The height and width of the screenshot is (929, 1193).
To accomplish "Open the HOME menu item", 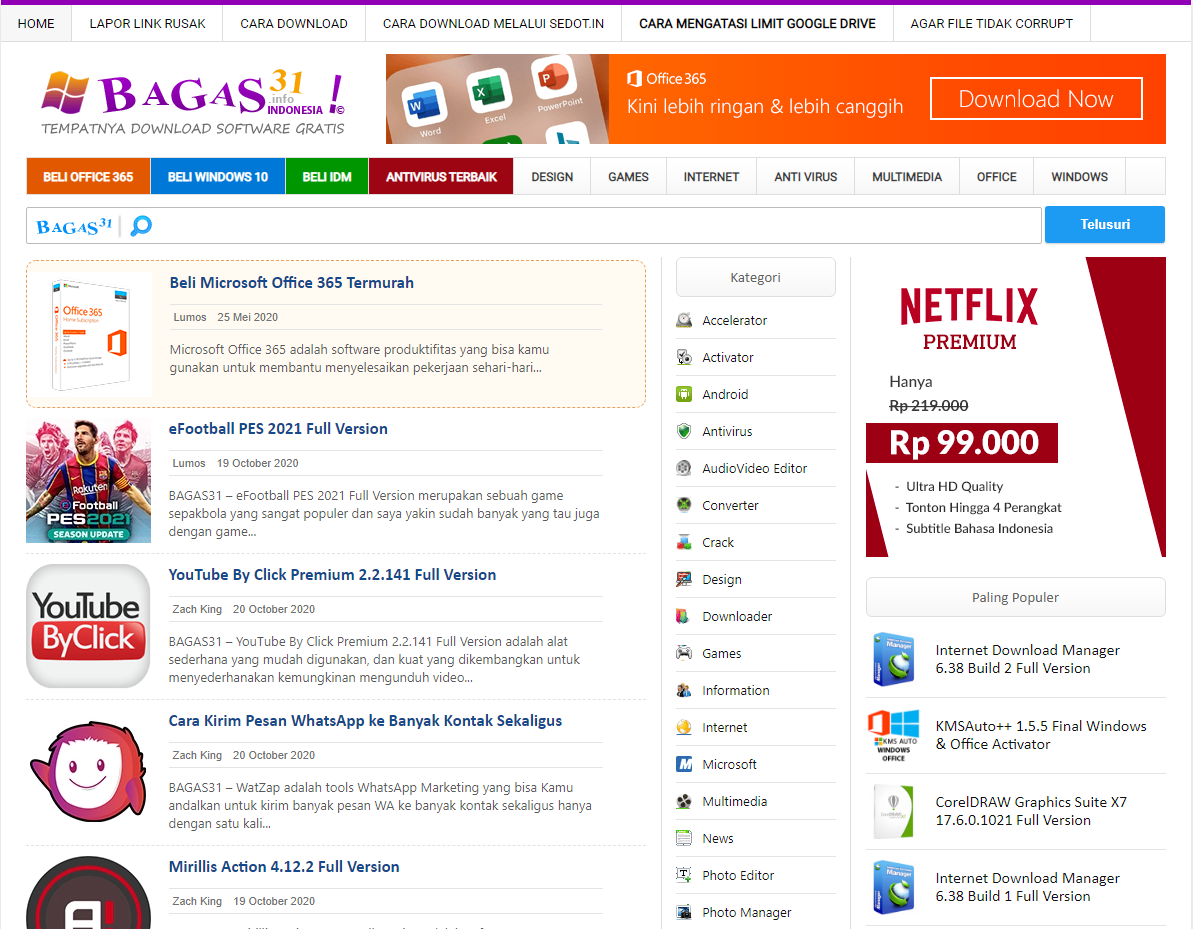I will 36,24.
